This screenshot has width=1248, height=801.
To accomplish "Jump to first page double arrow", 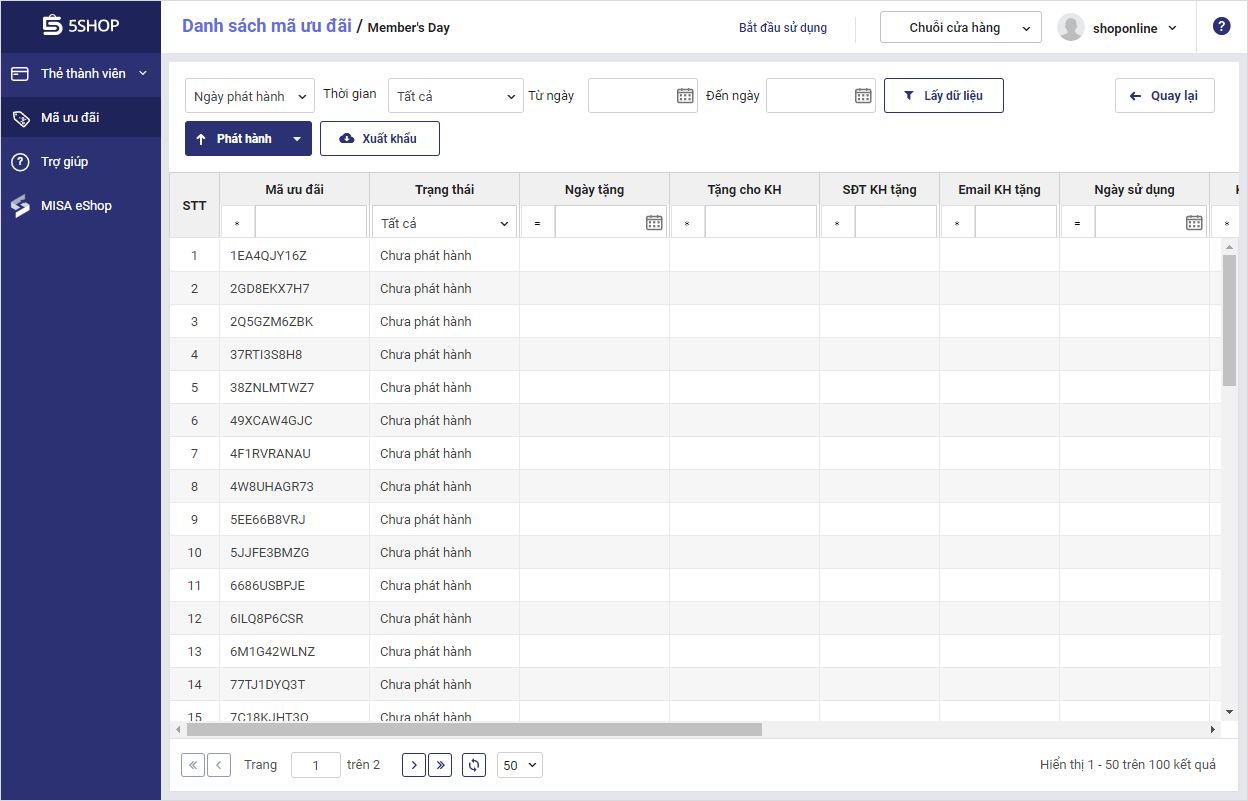I will pos(193,765).
